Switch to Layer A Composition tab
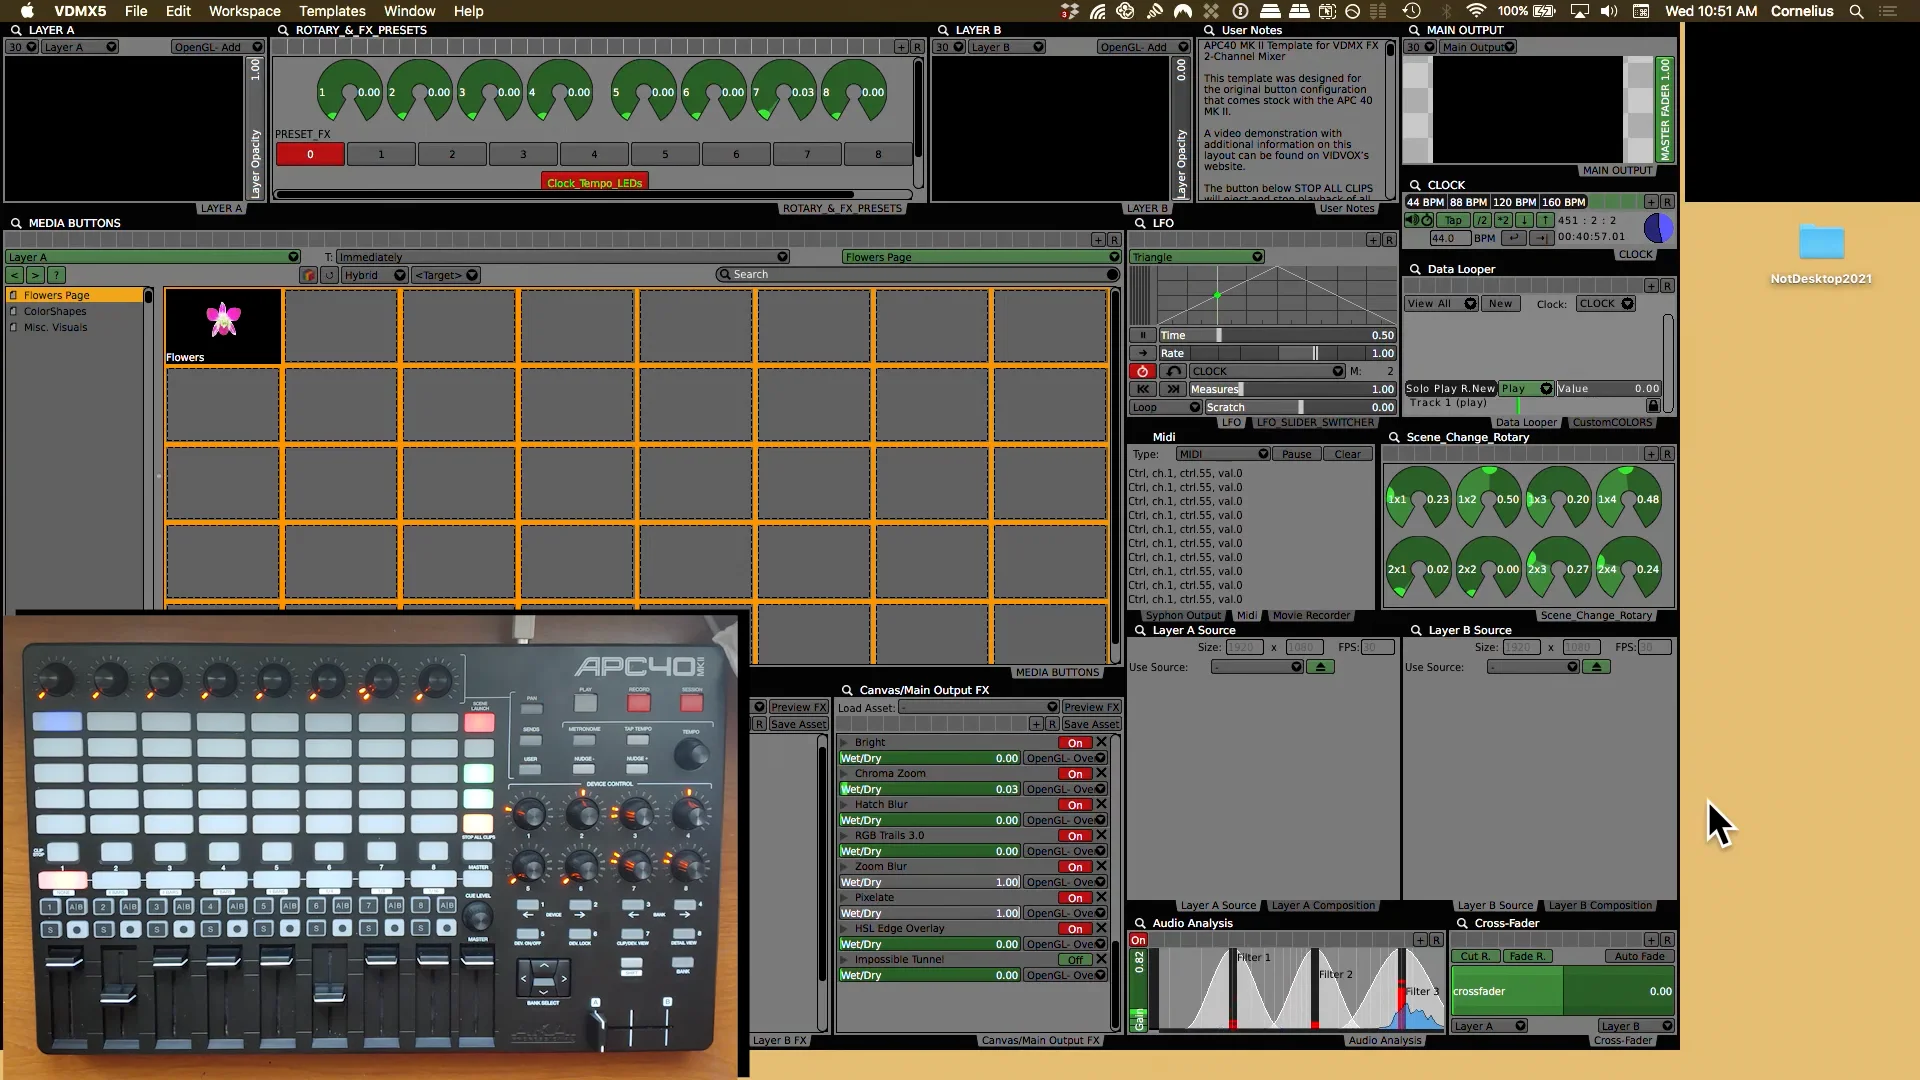1920x1080 pixels. [x=1323, y=905]
